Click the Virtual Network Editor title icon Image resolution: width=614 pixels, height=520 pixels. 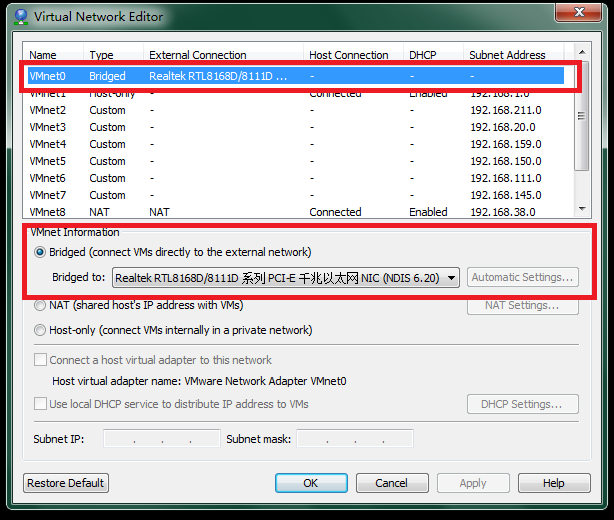coord(21,17)
